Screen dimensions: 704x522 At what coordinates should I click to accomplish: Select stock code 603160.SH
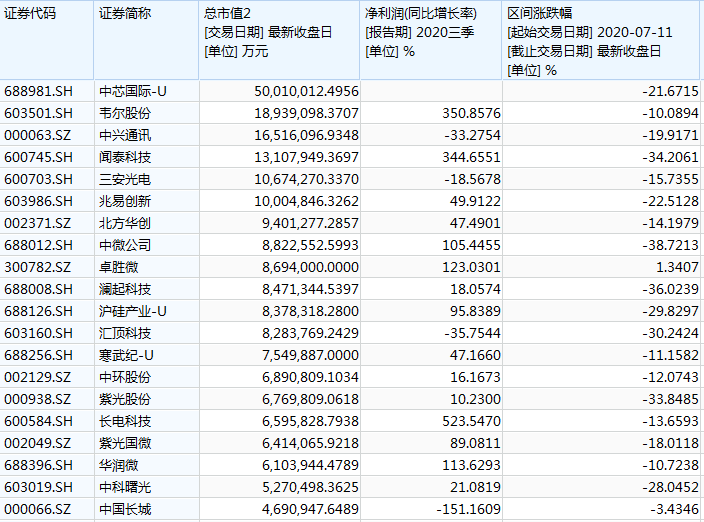[38, 333]
